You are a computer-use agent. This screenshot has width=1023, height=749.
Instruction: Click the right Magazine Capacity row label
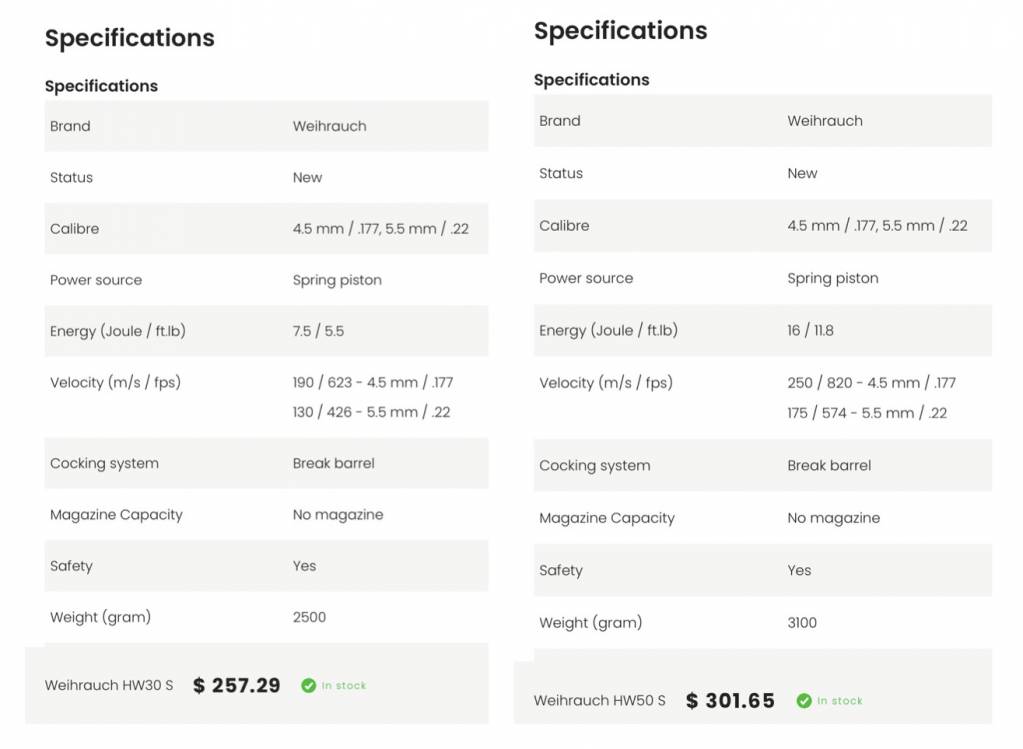606,518
